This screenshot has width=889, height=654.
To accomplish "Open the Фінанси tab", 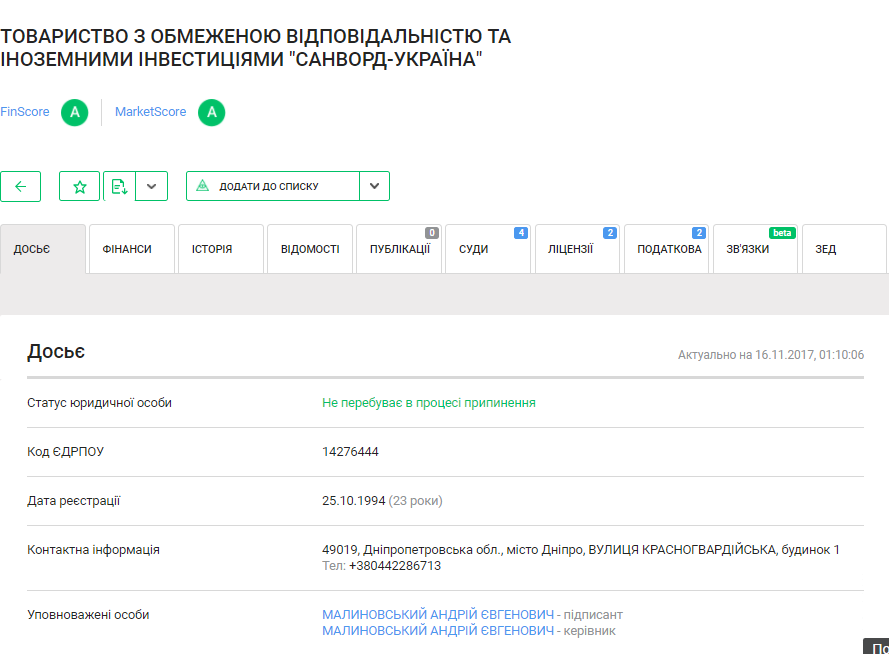I will 127,249.
